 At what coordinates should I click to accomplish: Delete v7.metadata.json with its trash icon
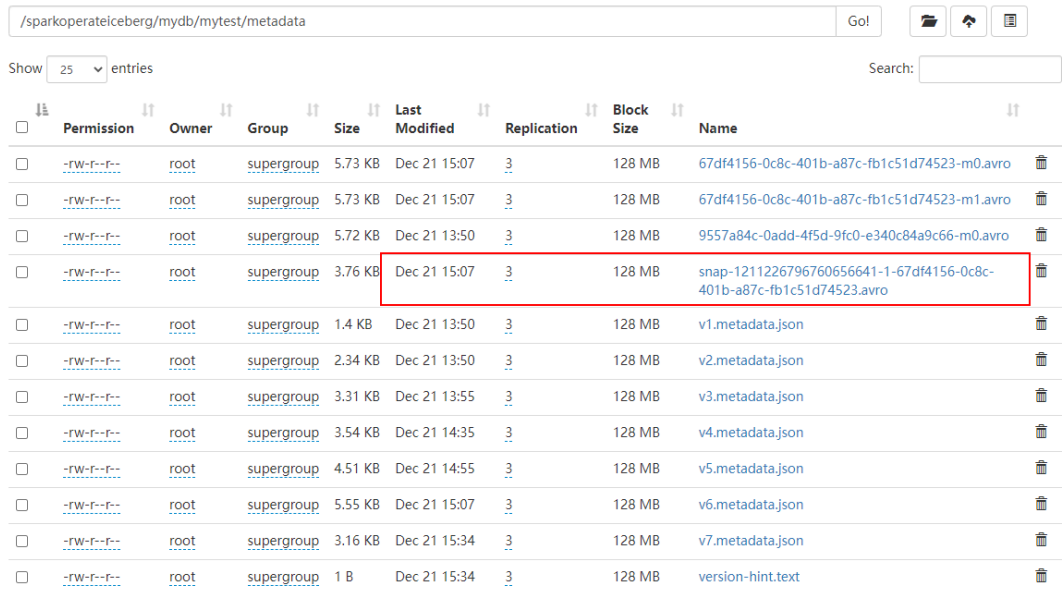pyautogui.click(x=1041, y=540)
